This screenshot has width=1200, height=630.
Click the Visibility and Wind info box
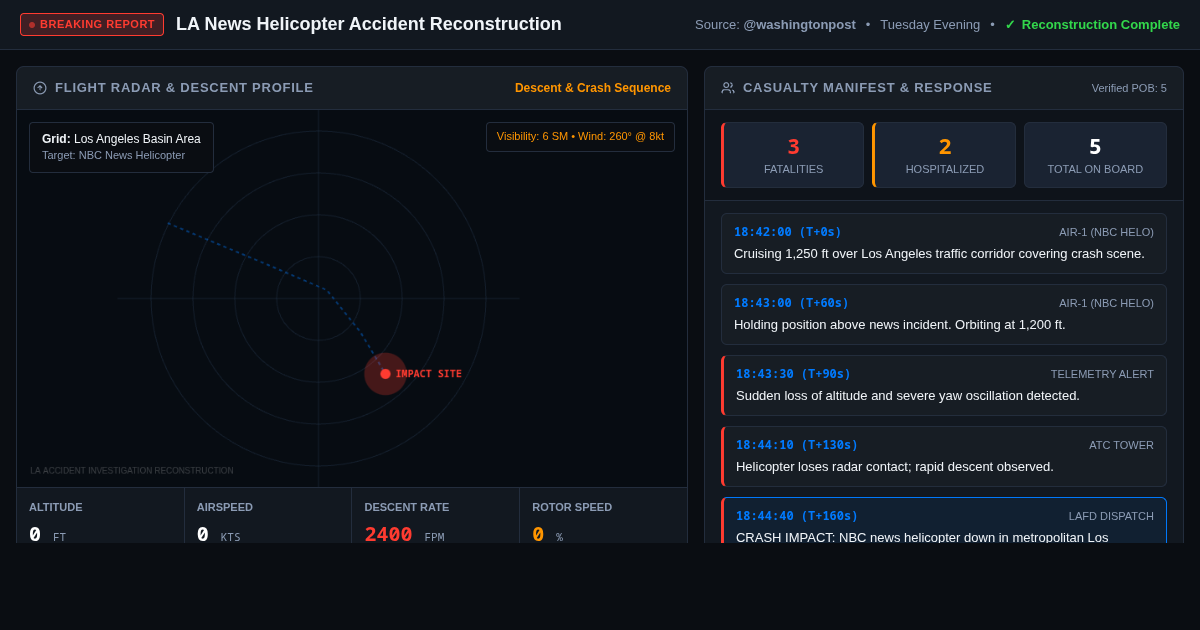[580, 137]
